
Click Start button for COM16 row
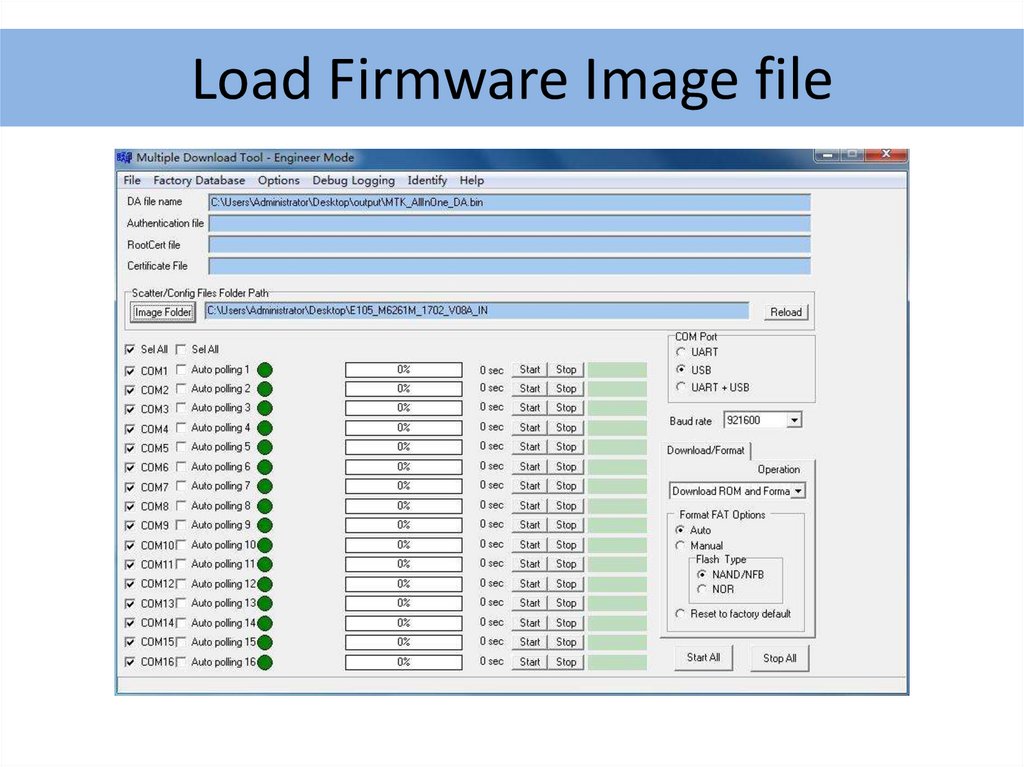[530, 662]
